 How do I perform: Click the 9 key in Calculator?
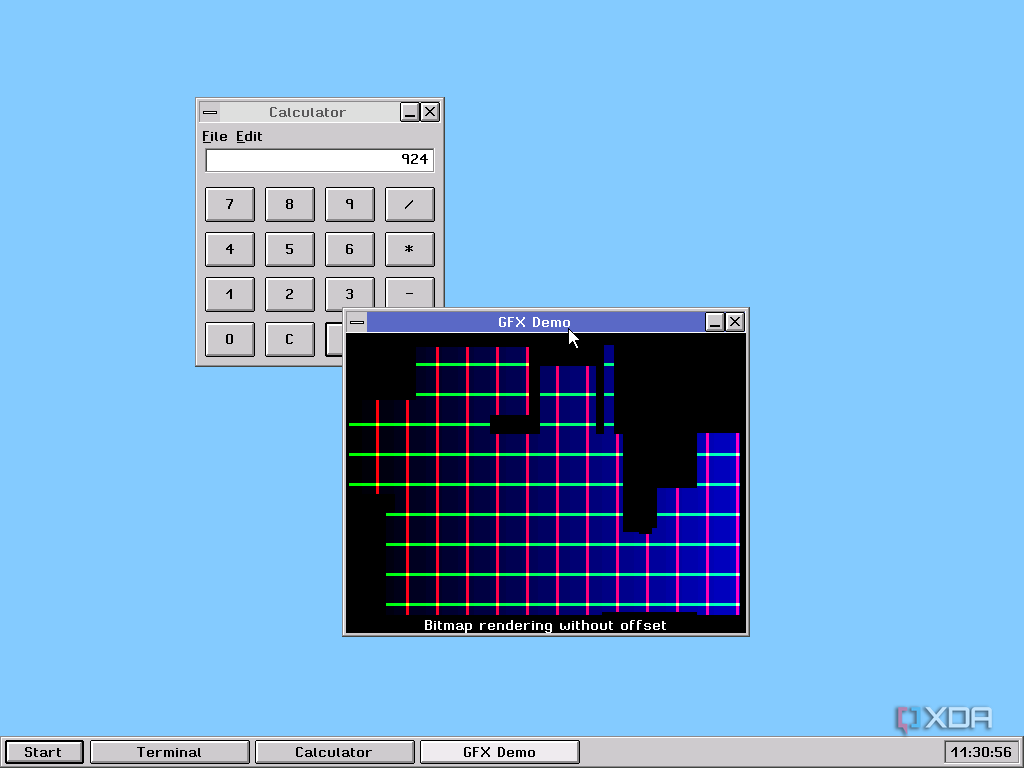pyautogui.click(x=350, y=204)
